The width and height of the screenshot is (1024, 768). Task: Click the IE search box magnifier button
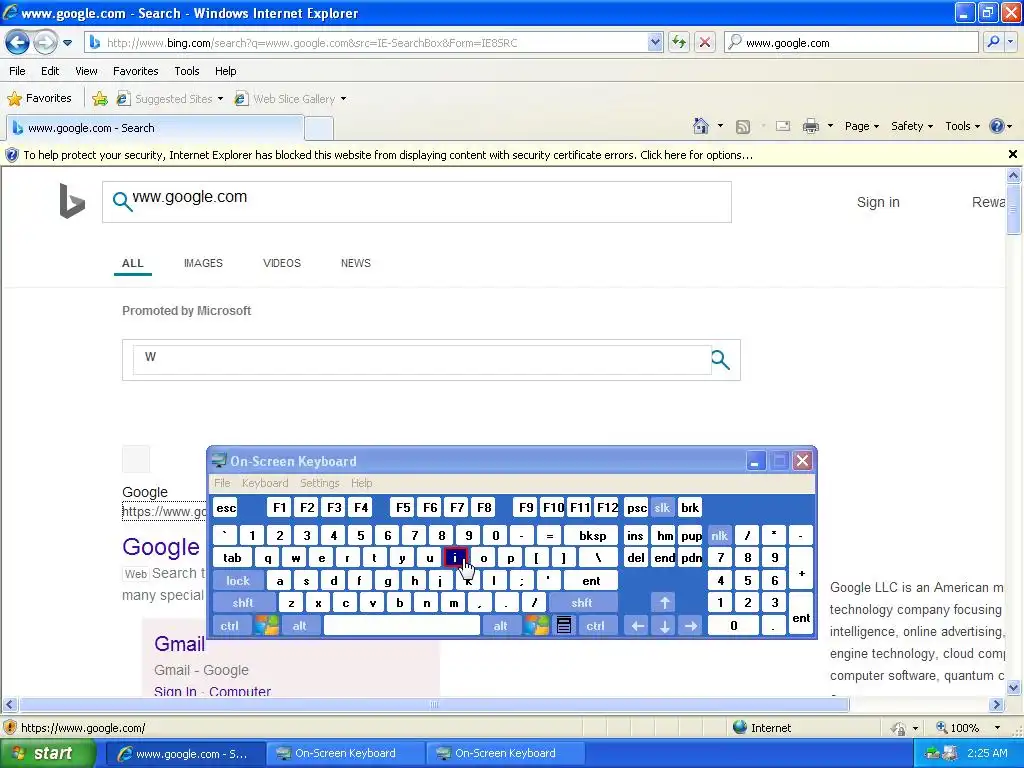point(993,42)
